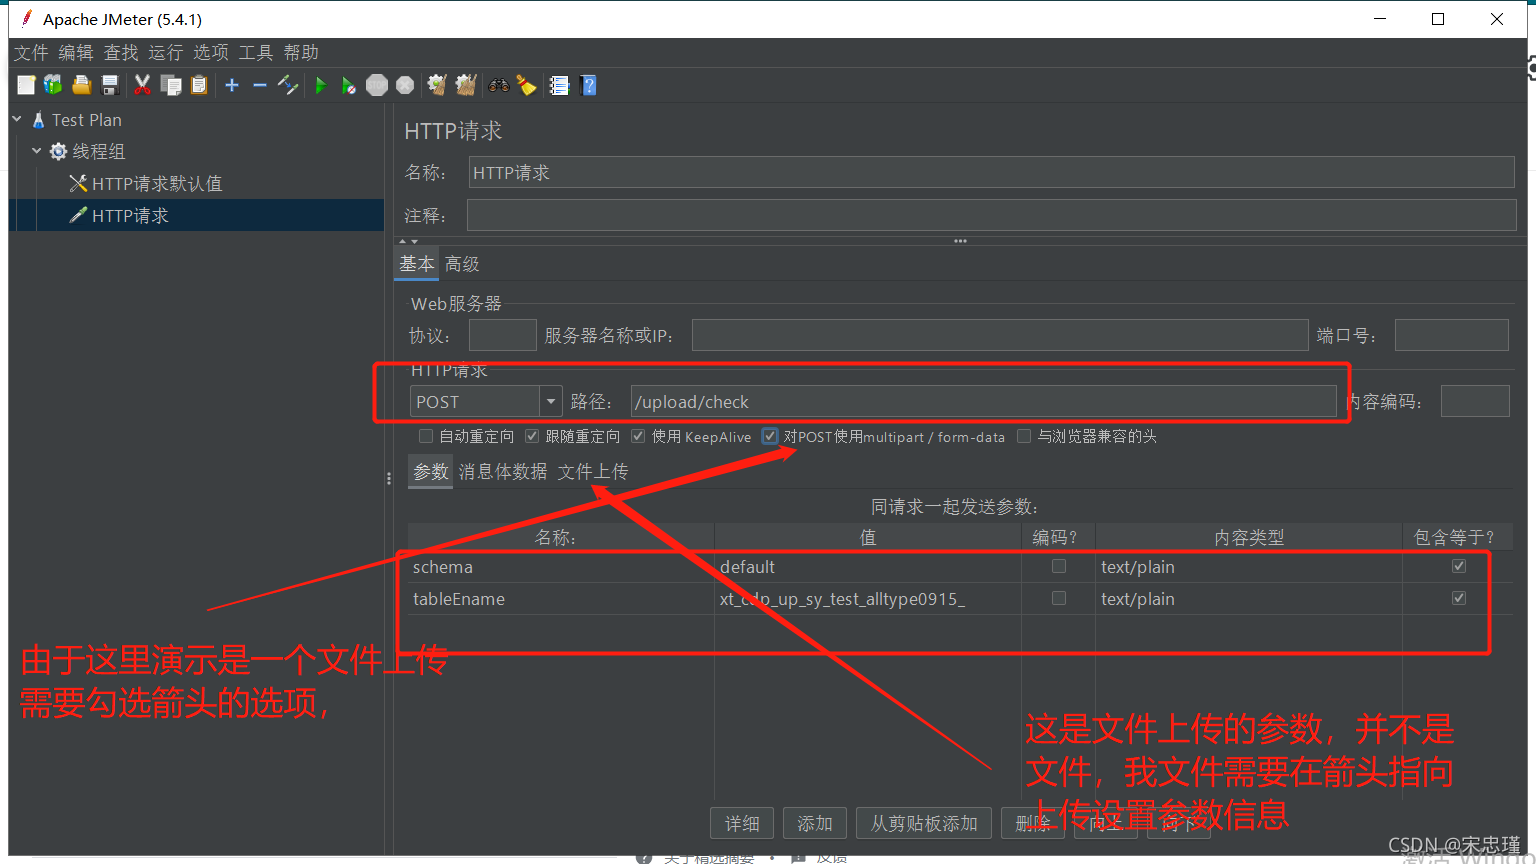The width and height of the screenshot is (1536, 864).
Task: Open the 帮助 menu
Action: coord(301,52)
